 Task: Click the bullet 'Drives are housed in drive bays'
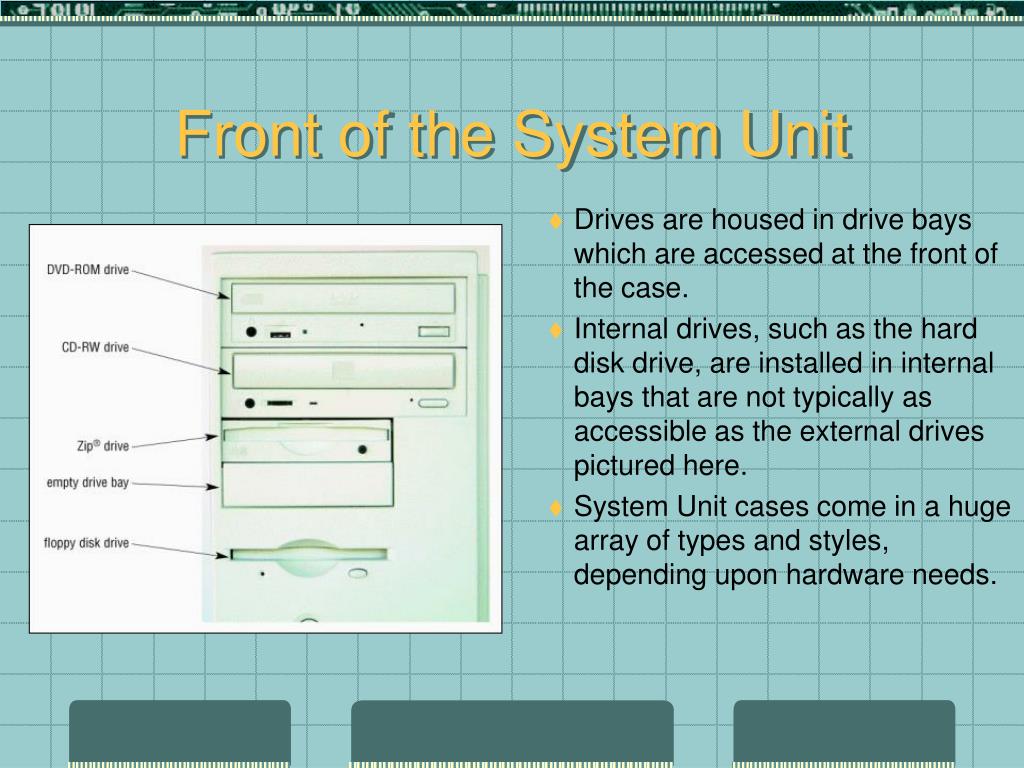pos(785,253)
